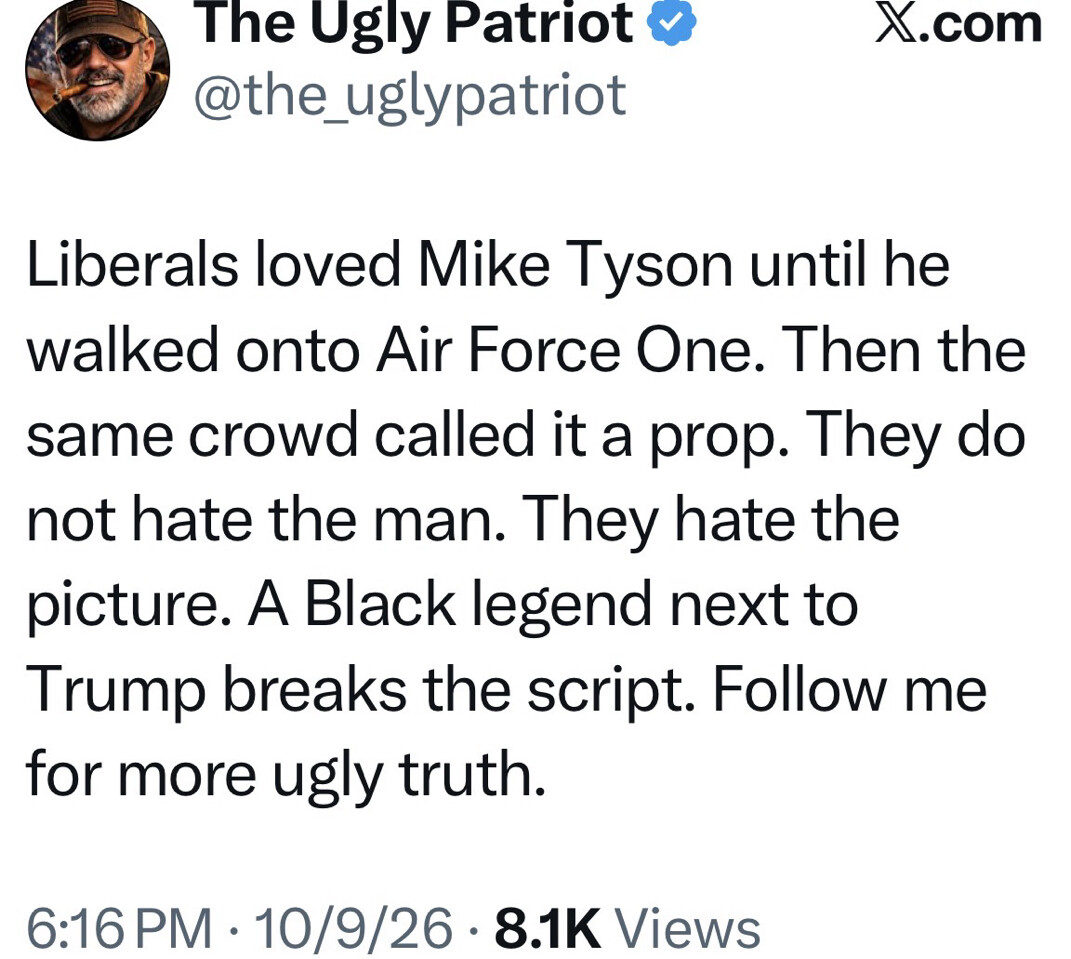
Task: Open The Ugly Patriot profile picture
Action: (x=98, y=68)
